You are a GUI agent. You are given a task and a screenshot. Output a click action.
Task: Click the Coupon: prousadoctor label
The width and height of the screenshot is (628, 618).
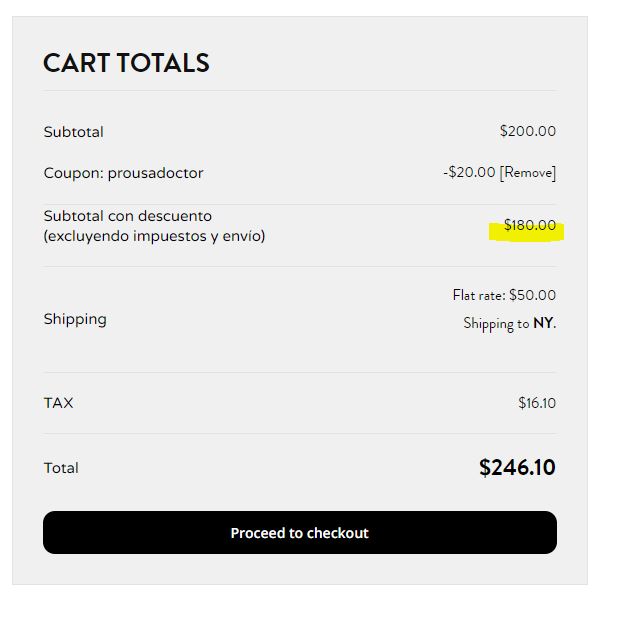tap(123, 173)
